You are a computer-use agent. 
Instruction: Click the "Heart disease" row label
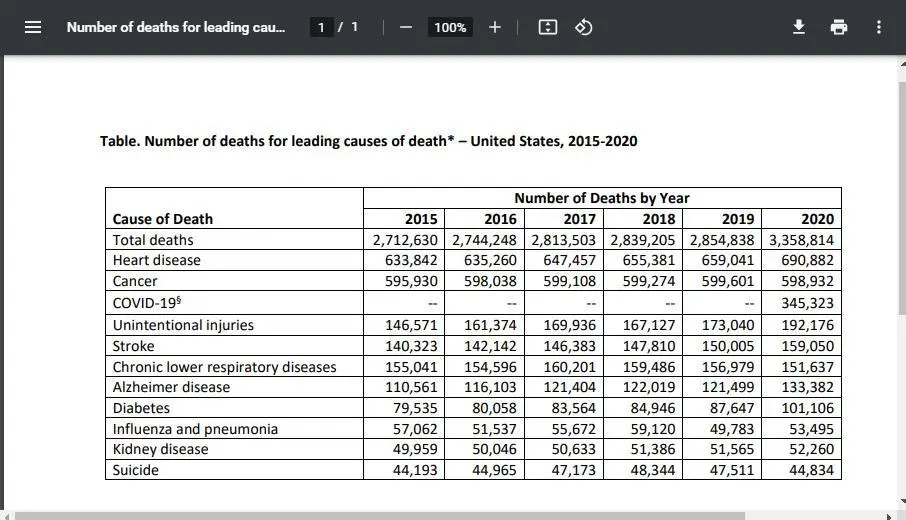point(156,260)
